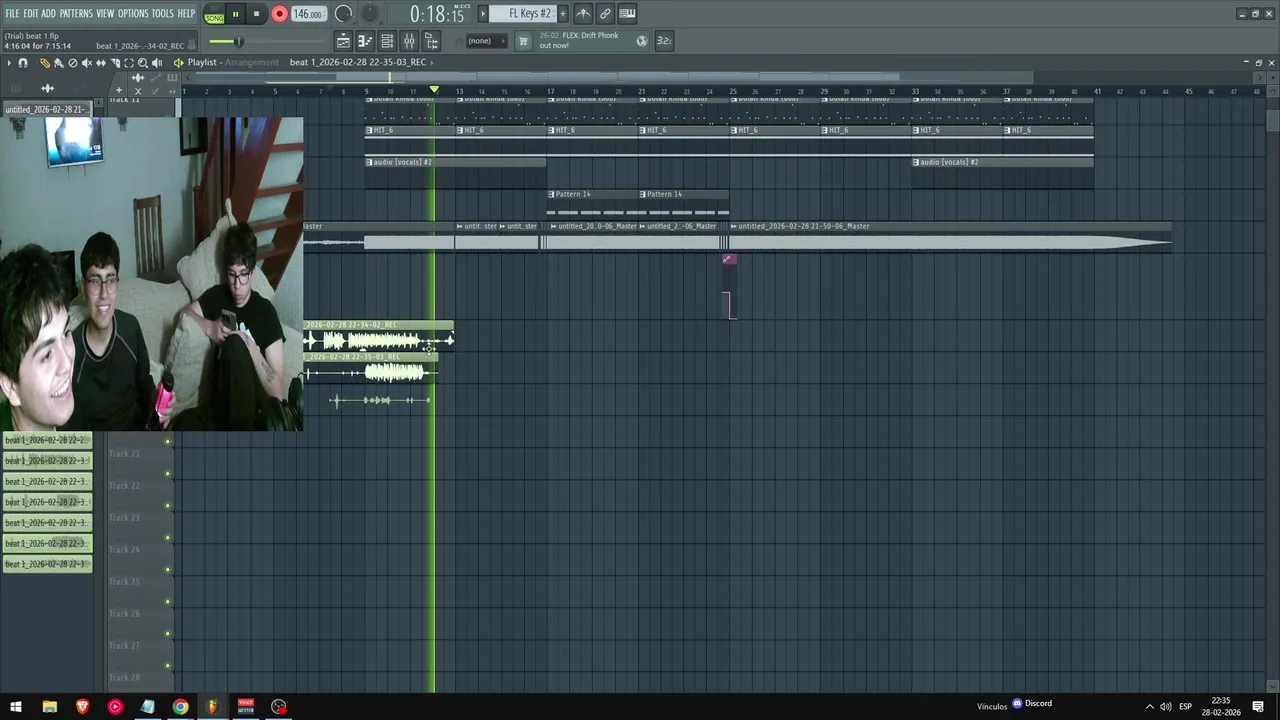Open Chrome from the taskbar

pos(180,707)
